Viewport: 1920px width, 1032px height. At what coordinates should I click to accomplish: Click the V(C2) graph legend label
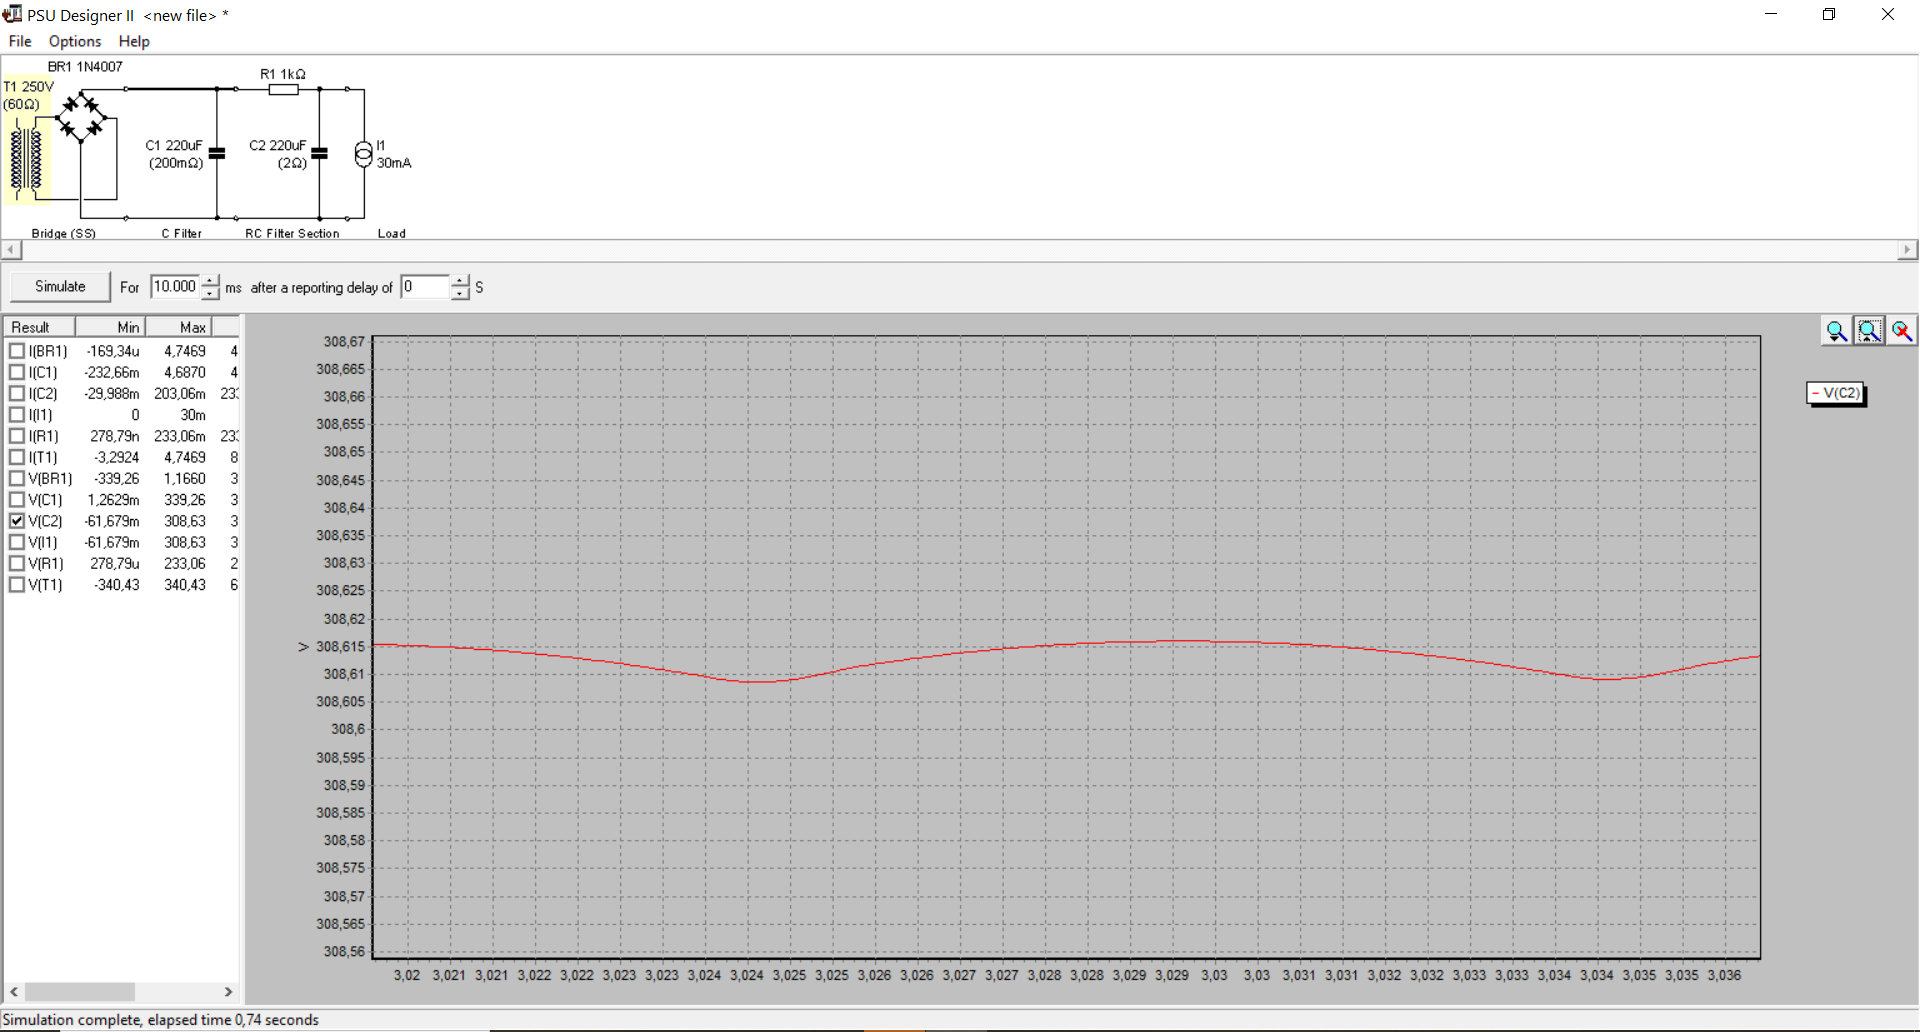(x=1836, y=393)
